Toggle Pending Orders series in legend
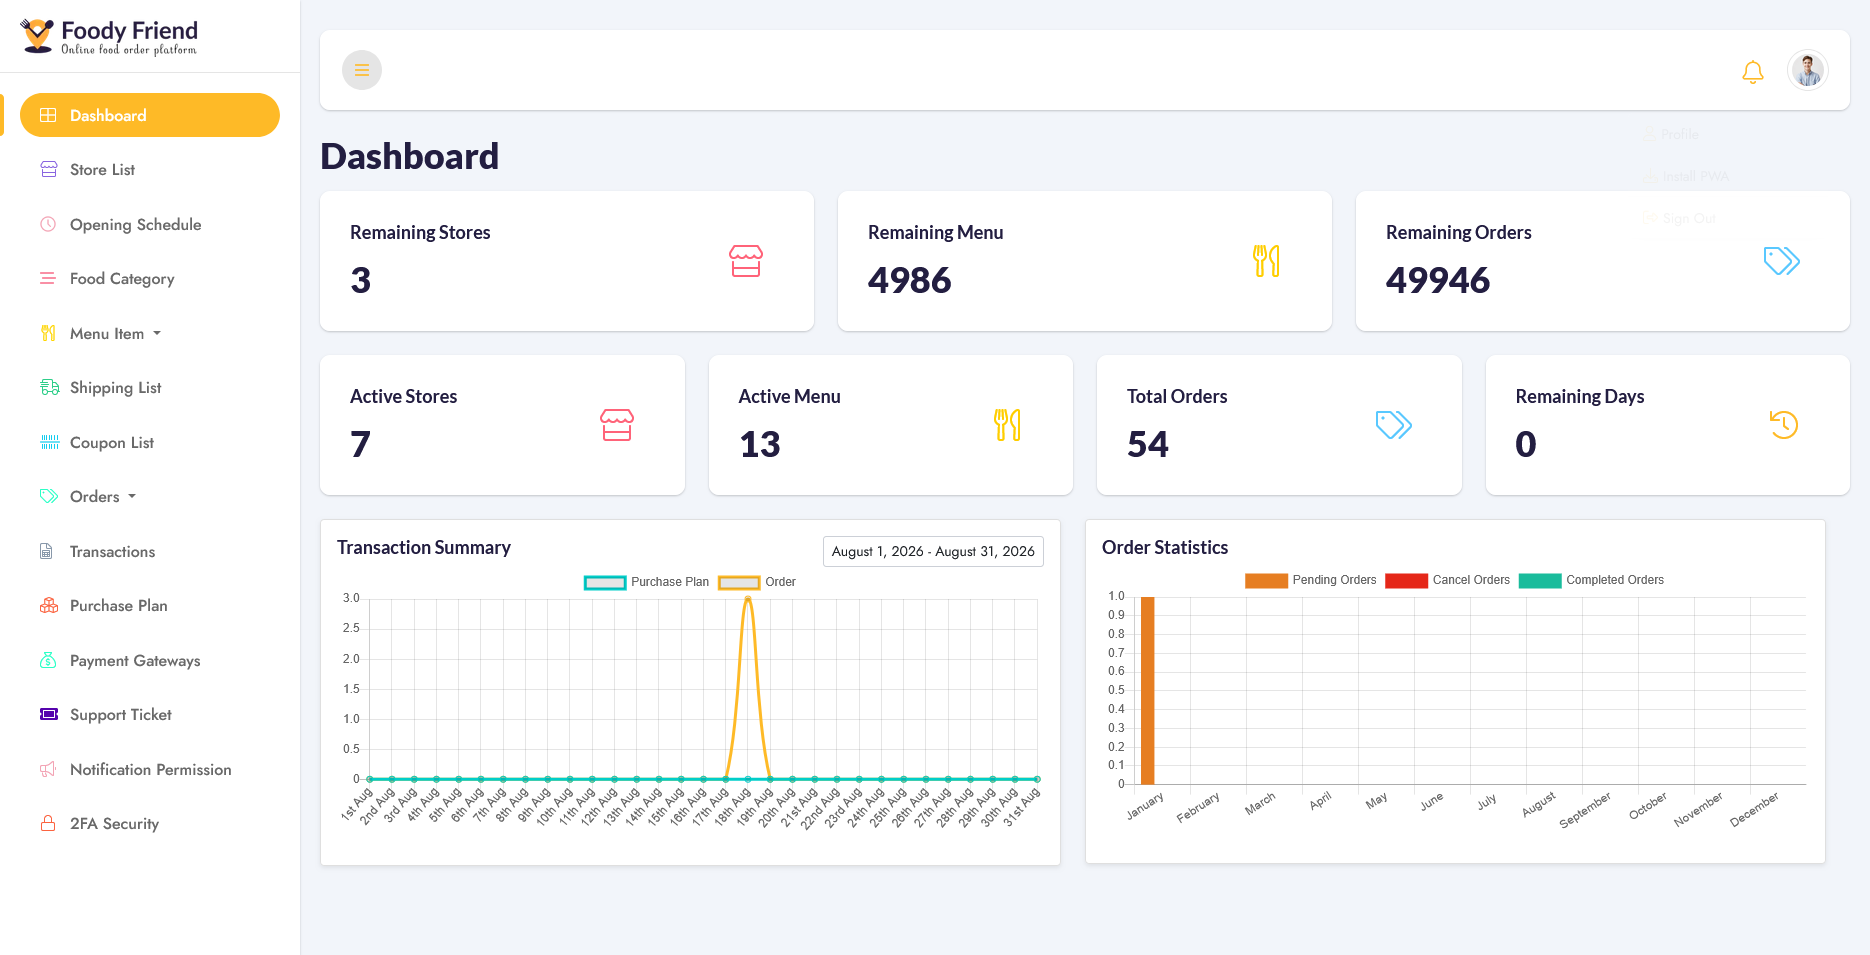Screen dimensions: 1870x955 (x=1310, y=580)
